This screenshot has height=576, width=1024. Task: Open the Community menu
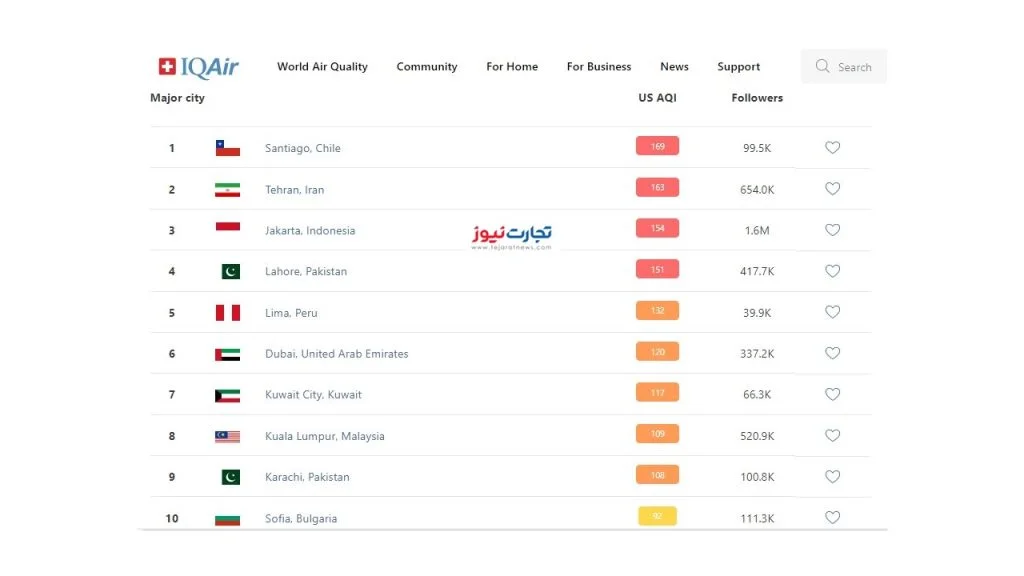pyautogui.click(x=426, y=67)
